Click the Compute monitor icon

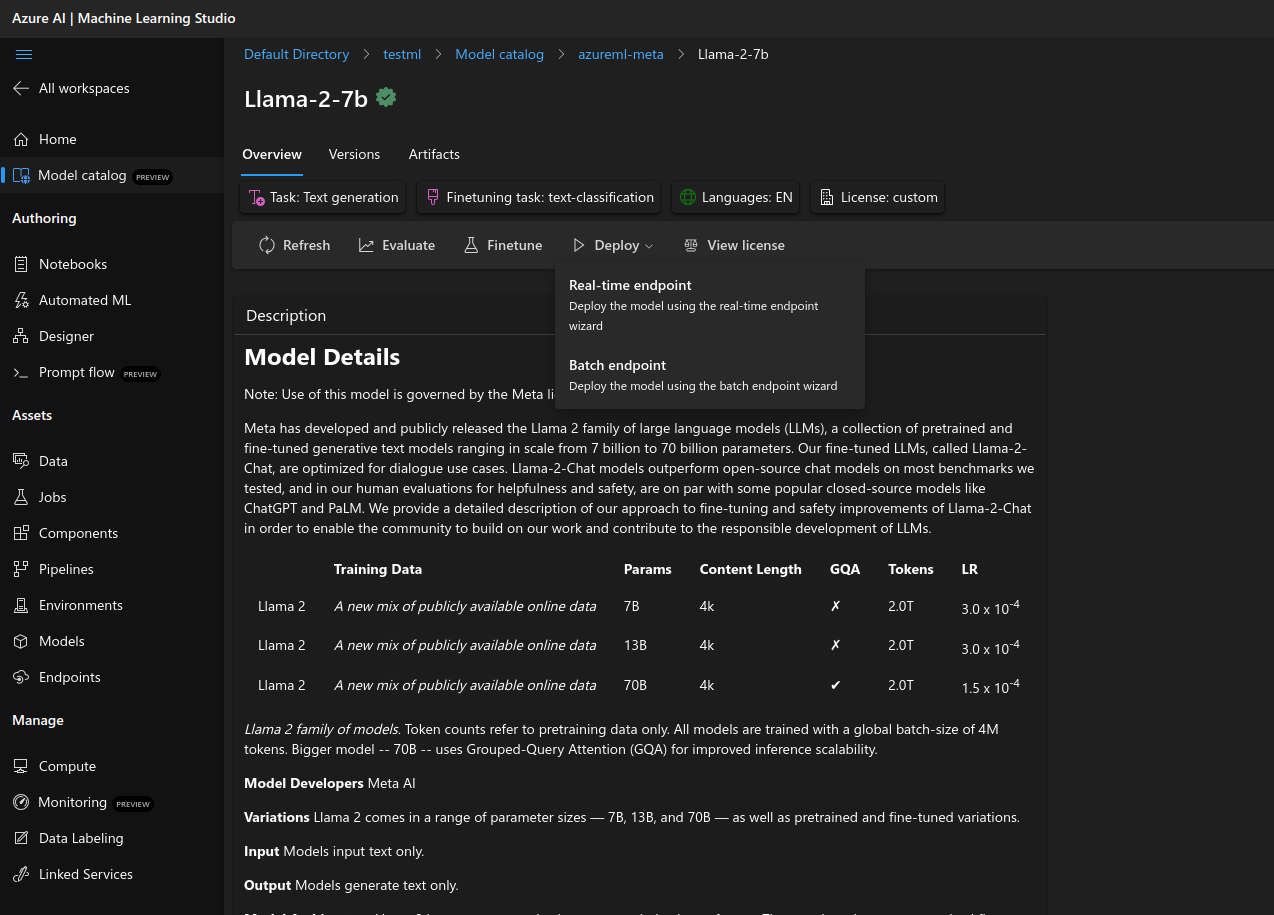[21, 766]
